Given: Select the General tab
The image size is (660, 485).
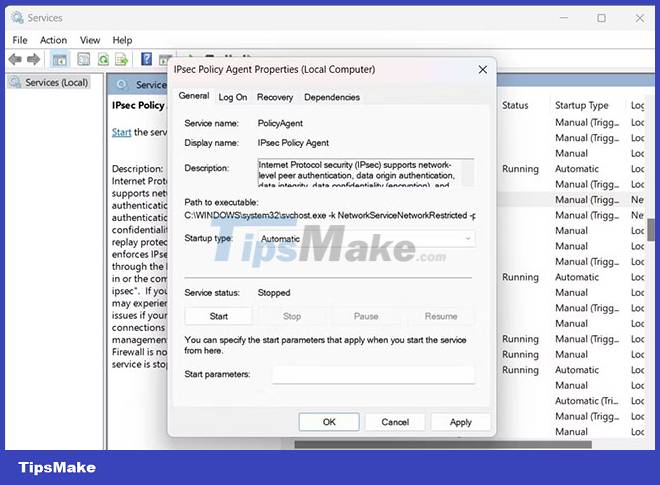Looking at the screenshot, I should click(x=194, y=96).
